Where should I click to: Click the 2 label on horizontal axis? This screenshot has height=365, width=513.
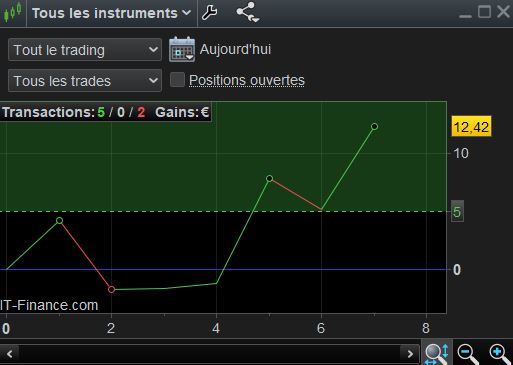(x=111, y=328)
